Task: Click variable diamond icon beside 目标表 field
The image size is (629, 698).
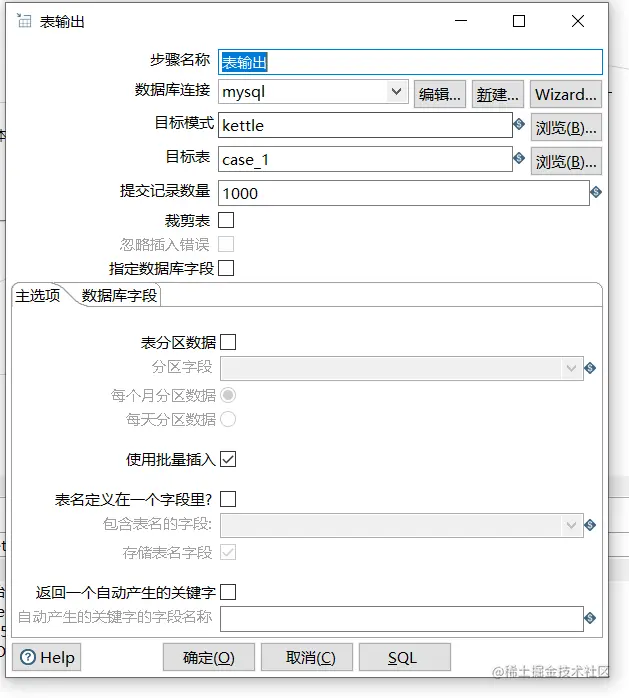Action: (519, 158)
